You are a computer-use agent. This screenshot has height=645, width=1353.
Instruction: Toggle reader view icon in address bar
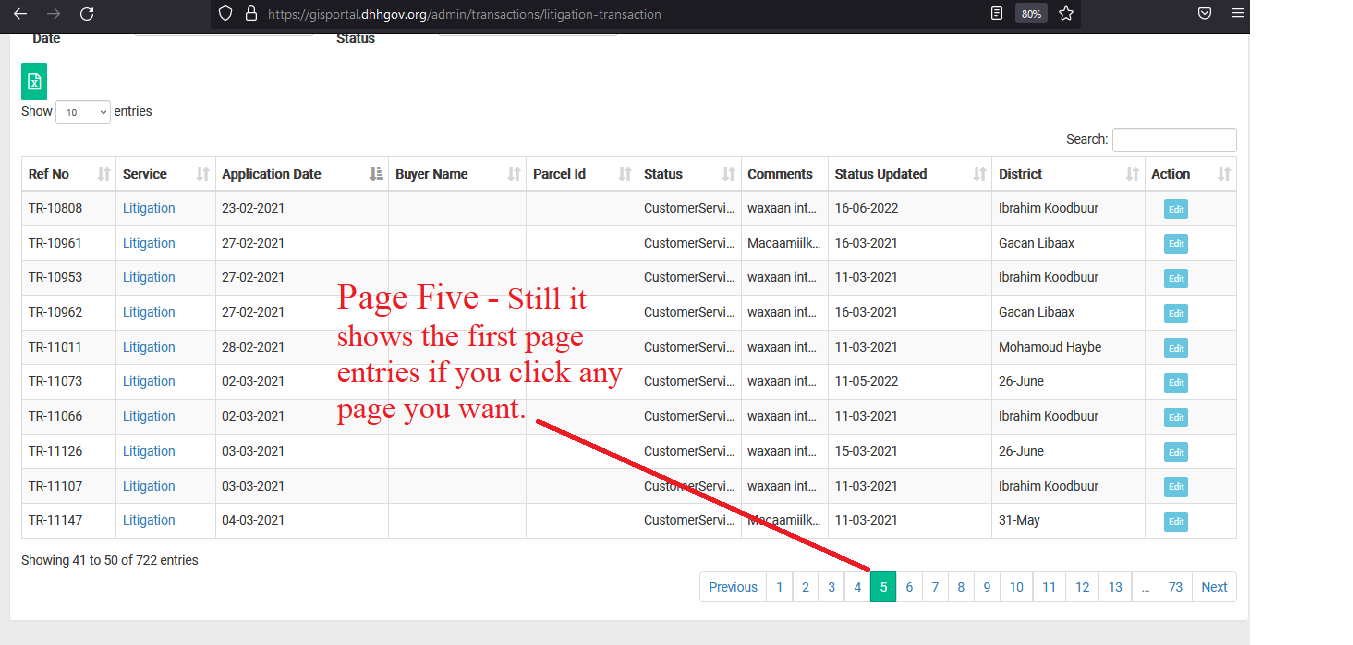point(996,14)
